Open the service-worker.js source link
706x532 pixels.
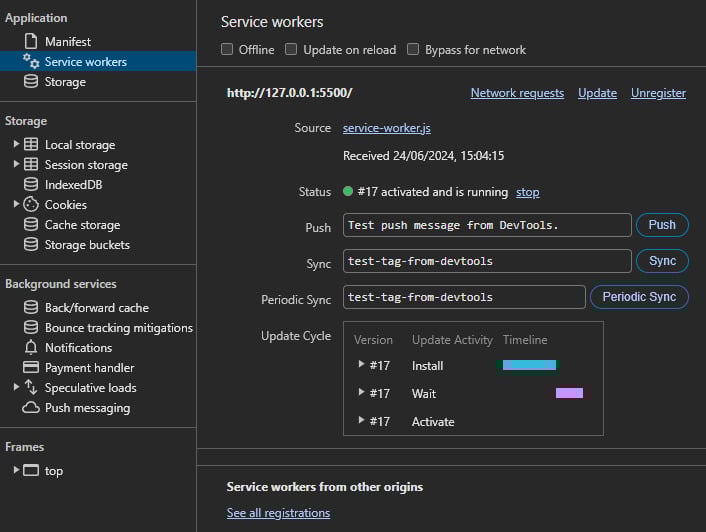387,128
